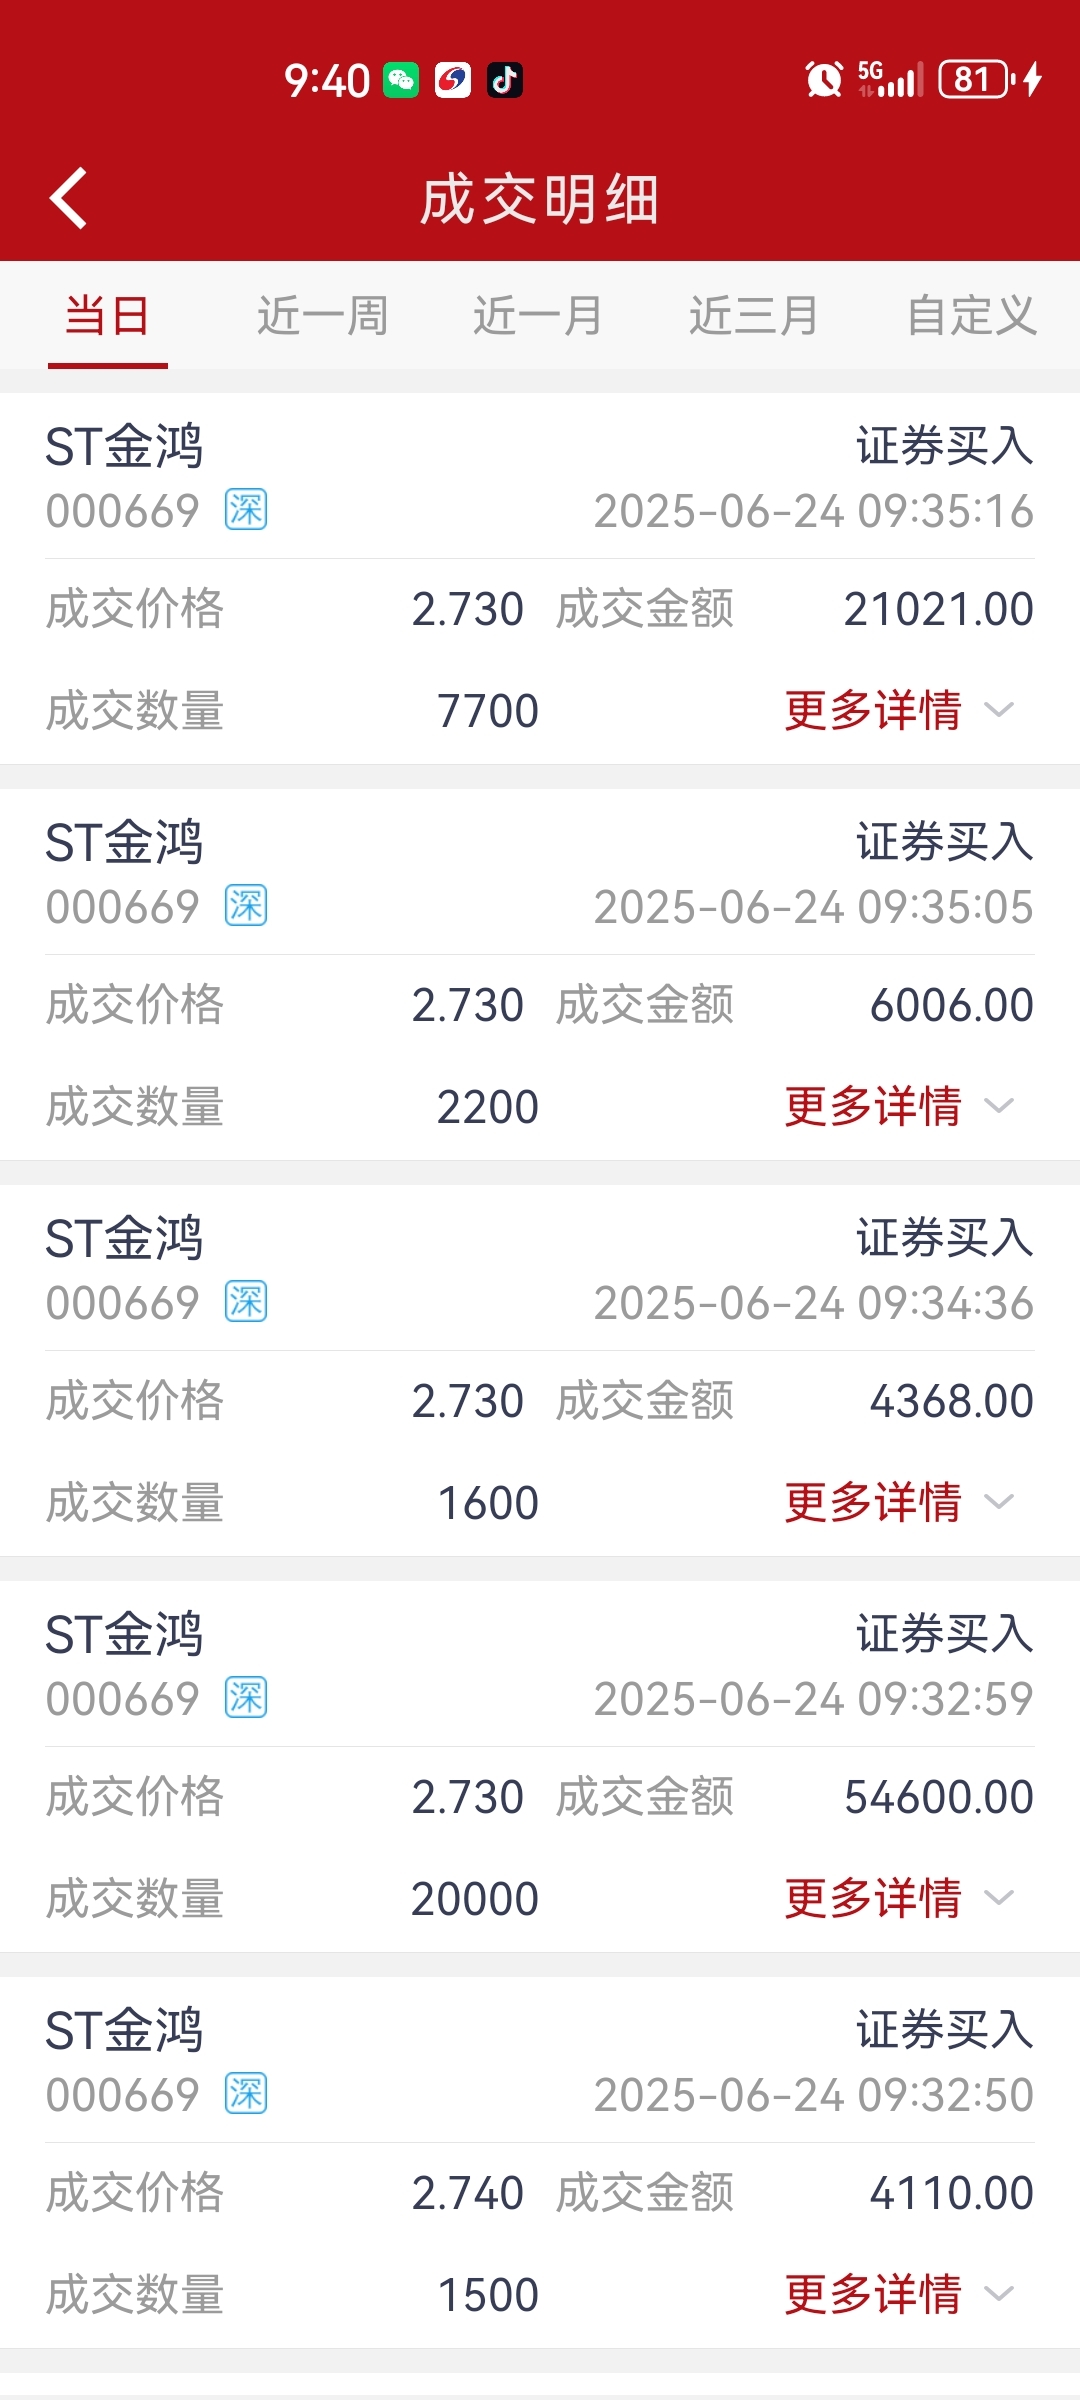1080x2400 pixels.
Task: Tap the alarm icon in status bar
Action: pyautogui.click(x=824, y=79)
